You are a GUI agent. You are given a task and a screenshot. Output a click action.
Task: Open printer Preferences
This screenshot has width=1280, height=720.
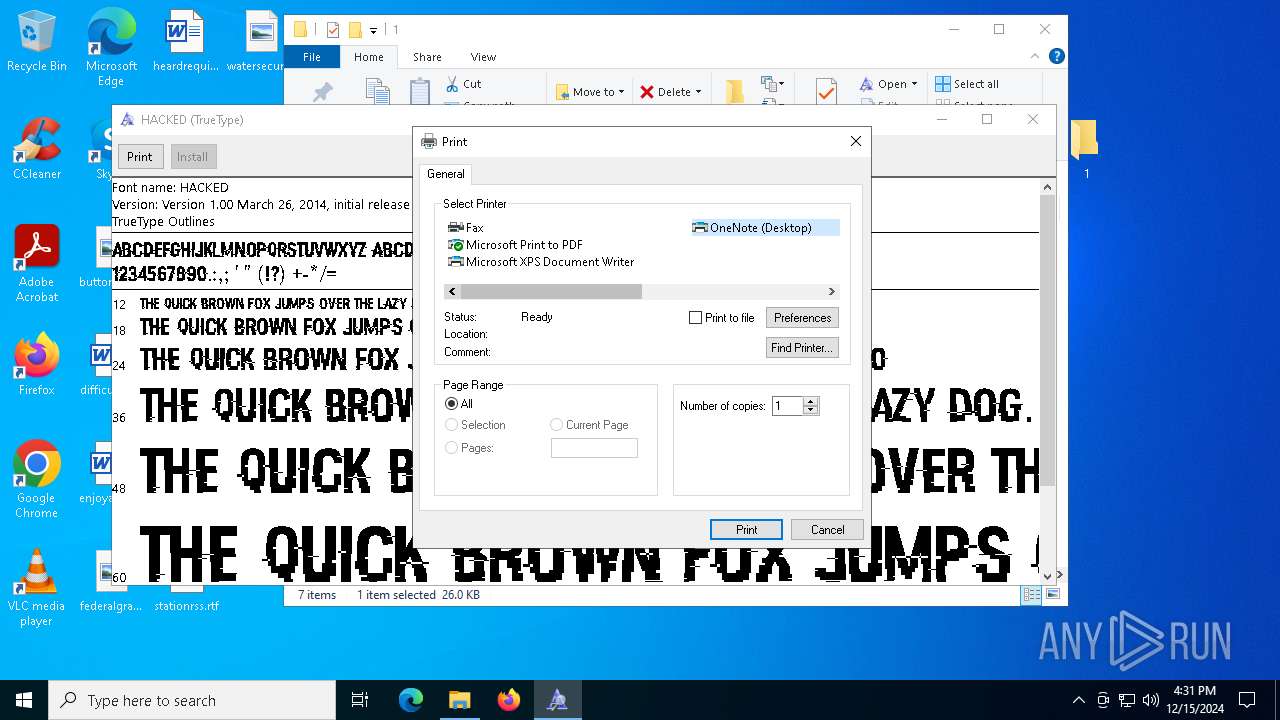tap(802, 318)
